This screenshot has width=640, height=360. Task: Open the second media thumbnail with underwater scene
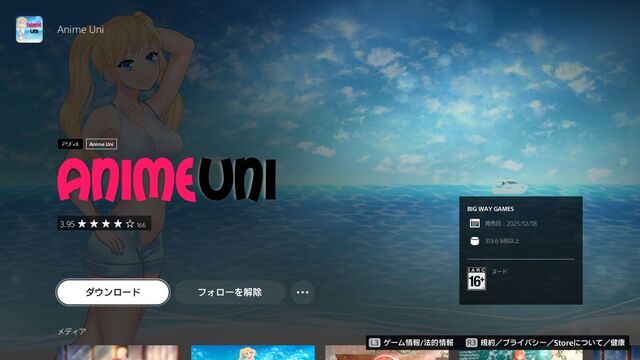(x=253, y=353)
